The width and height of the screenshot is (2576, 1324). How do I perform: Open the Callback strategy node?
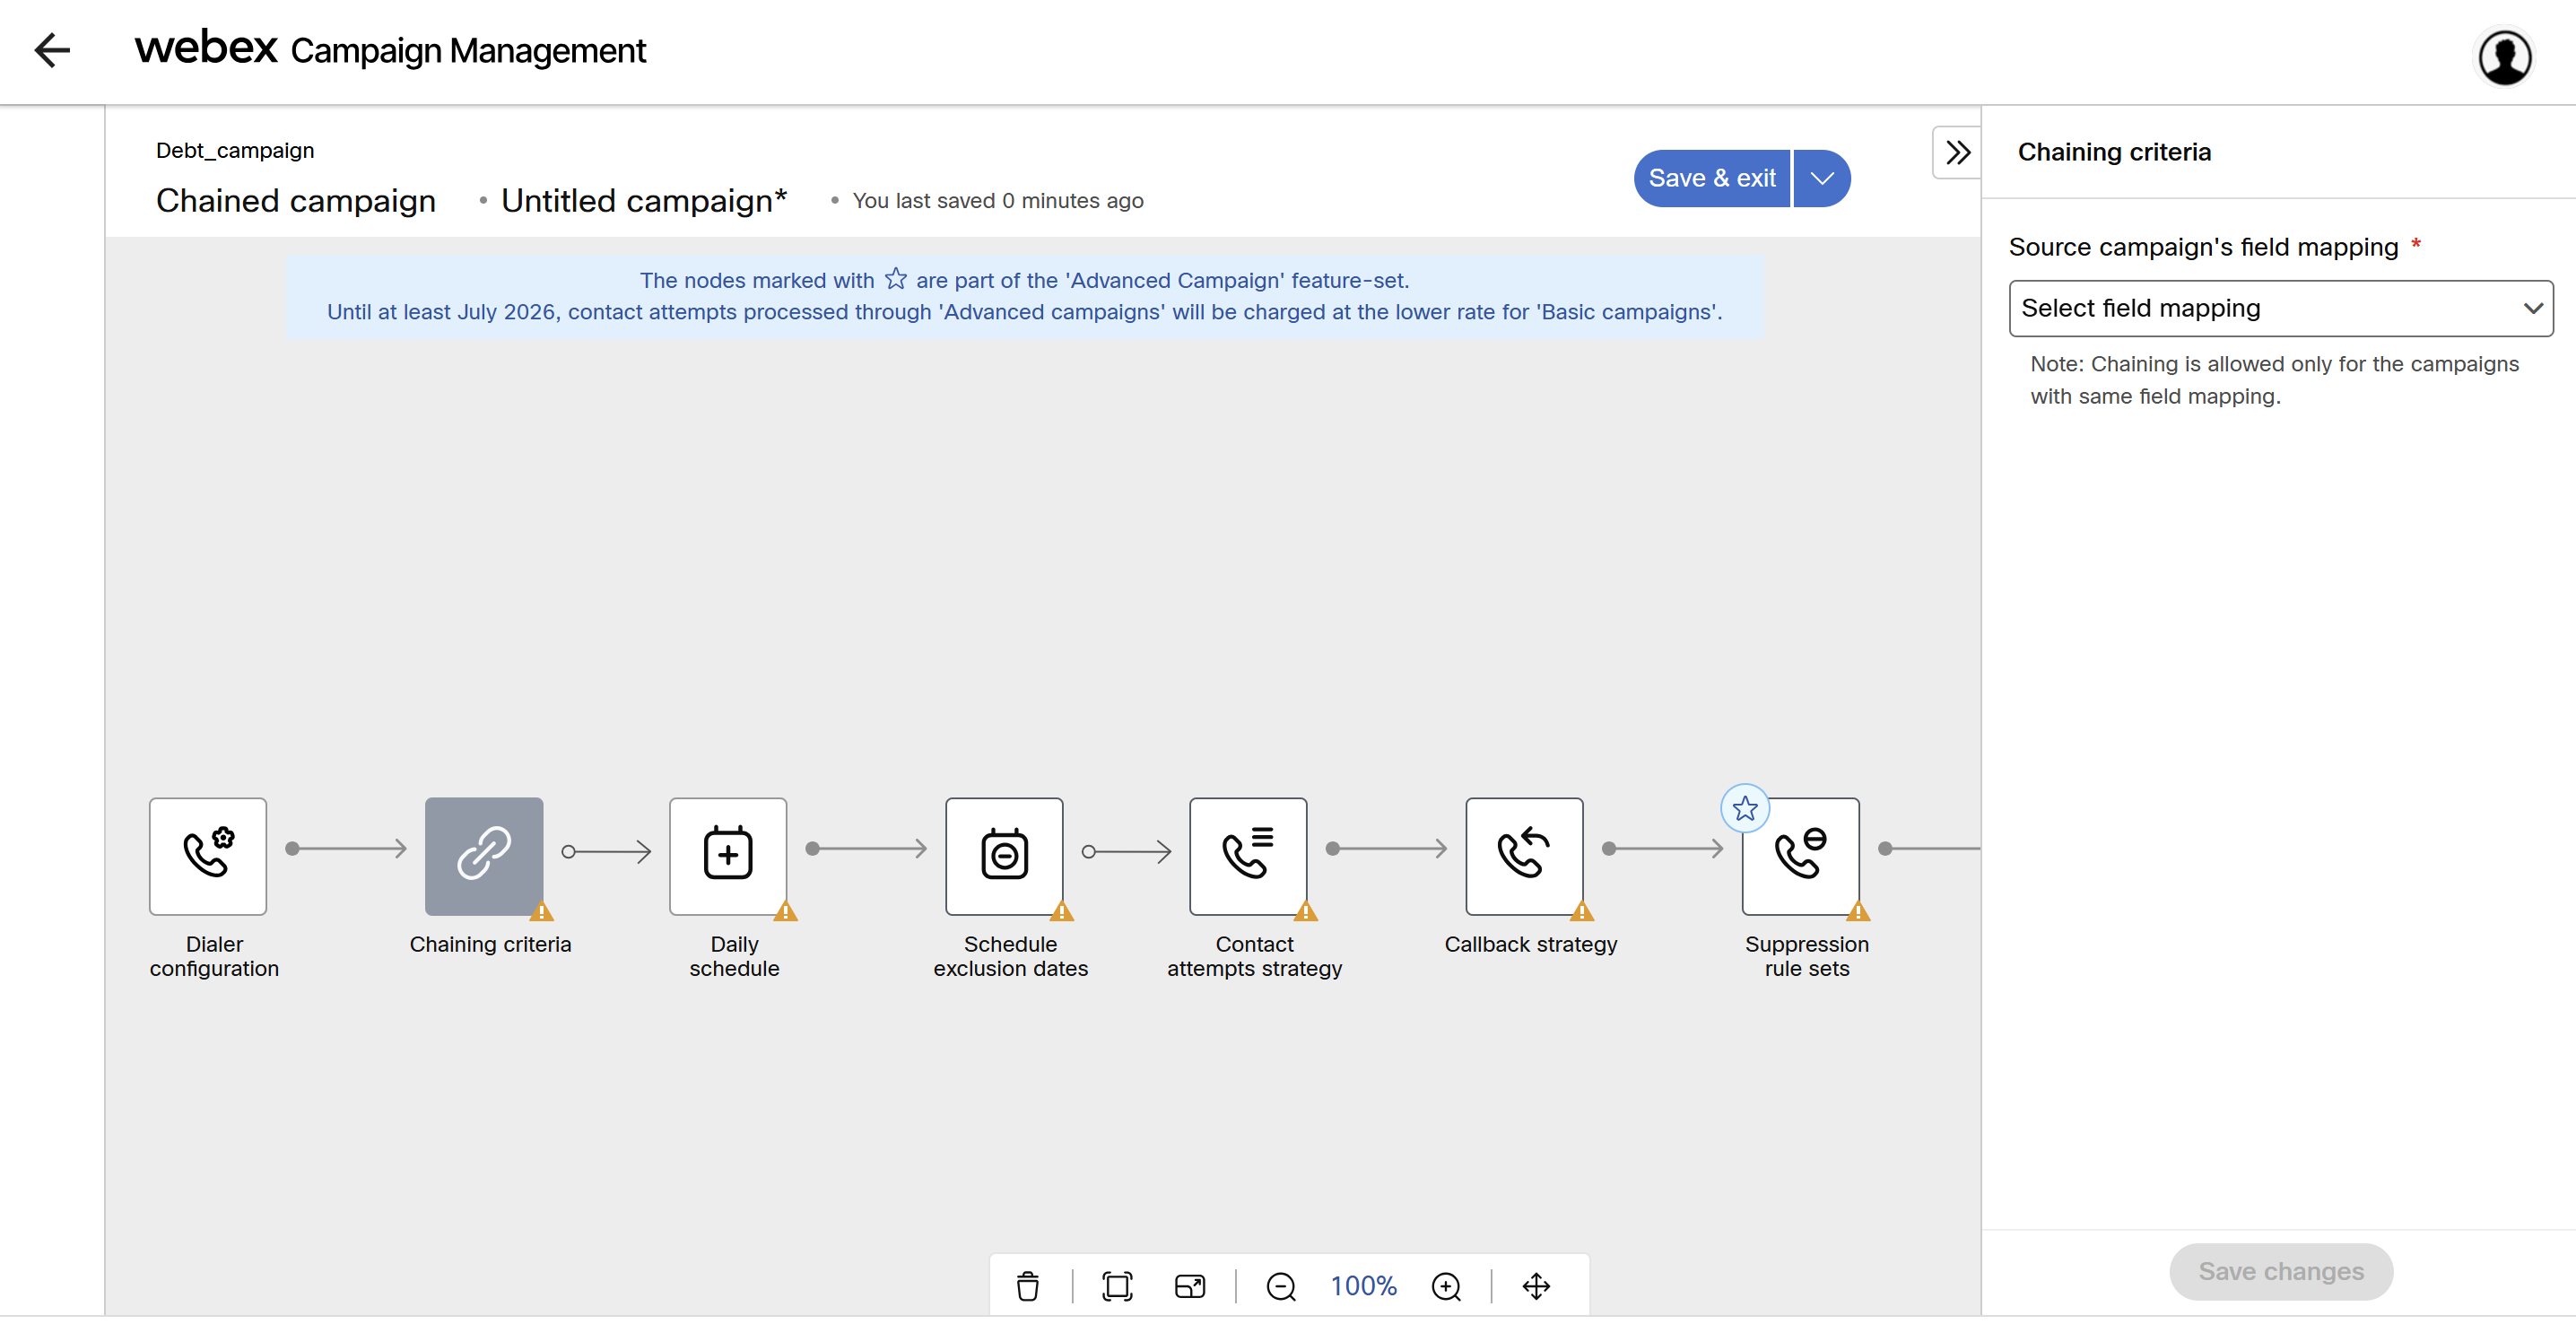tap(1524, 855)
